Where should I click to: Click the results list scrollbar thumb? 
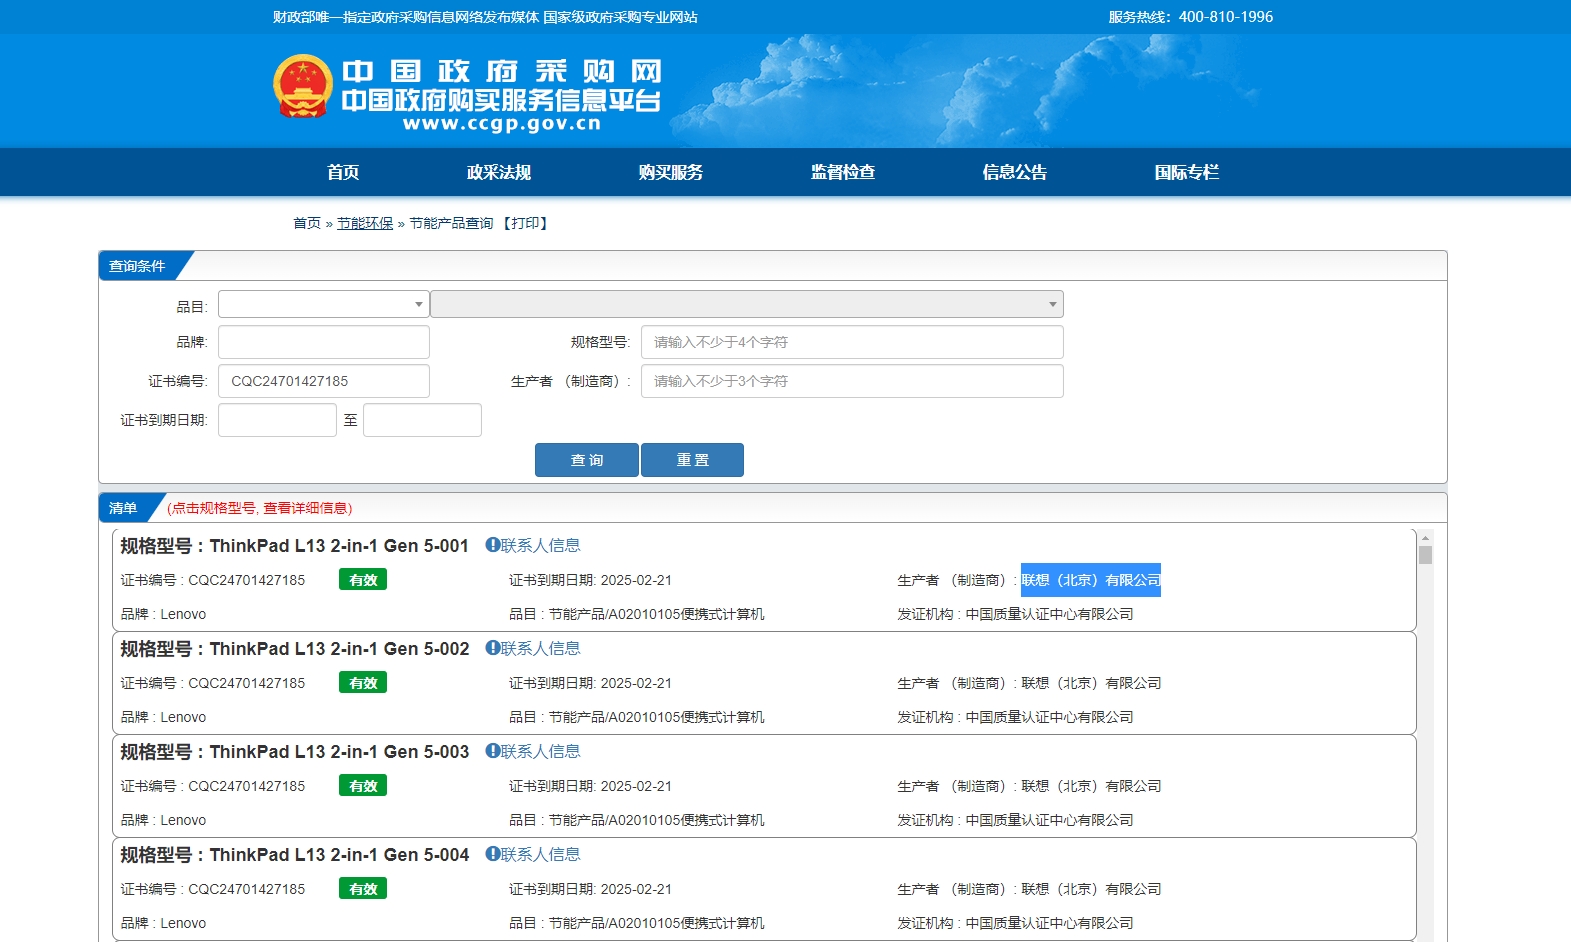(1425, 555)
